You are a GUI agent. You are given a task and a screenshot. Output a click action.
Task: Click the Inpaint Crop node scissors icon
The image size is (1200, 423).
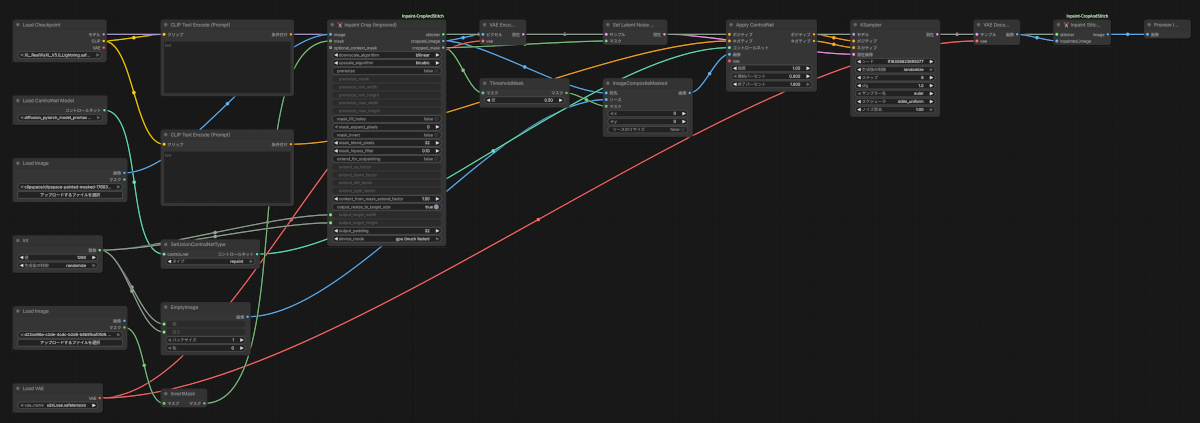(340, 23)
